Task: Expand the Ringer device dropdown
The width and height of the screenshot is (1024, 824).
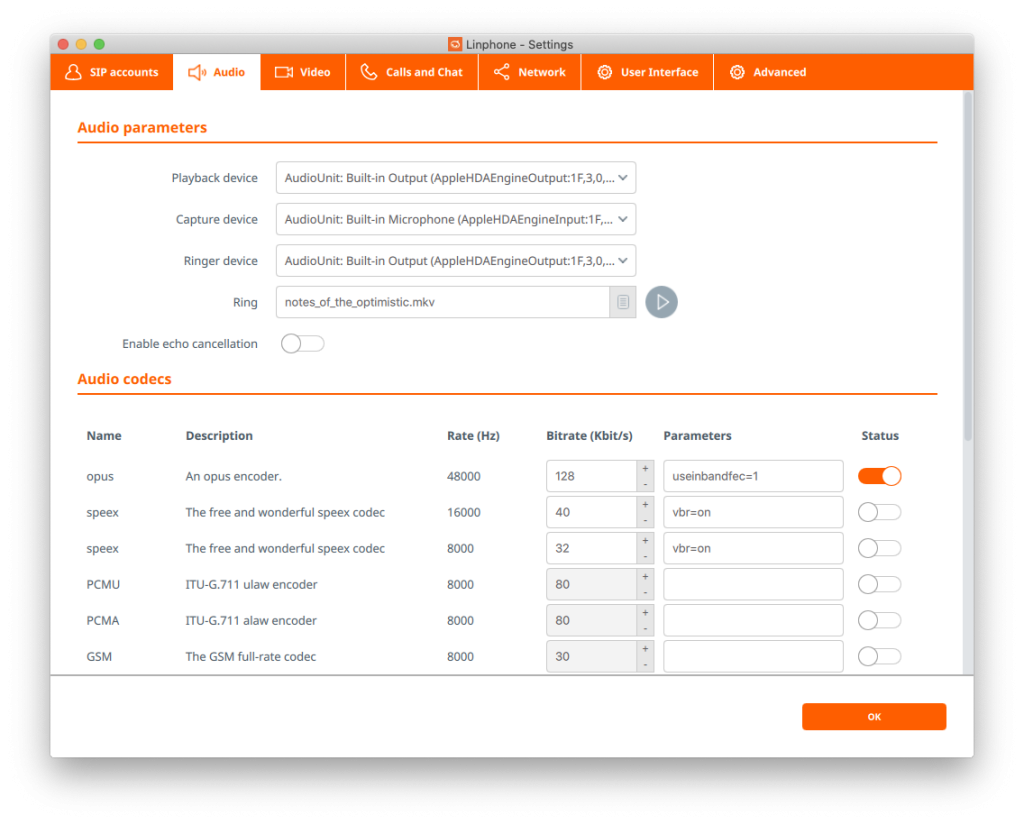Action: pos(456,261)
